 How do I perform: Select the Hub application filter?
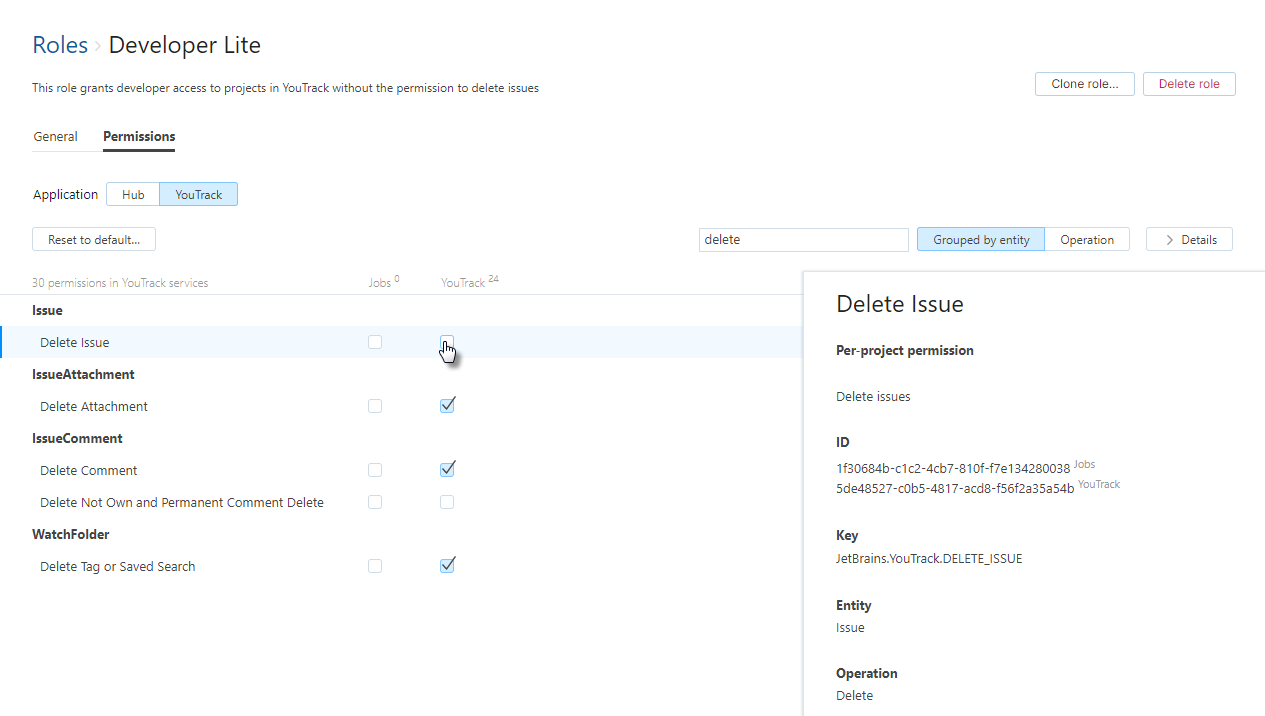coord(133,194)
